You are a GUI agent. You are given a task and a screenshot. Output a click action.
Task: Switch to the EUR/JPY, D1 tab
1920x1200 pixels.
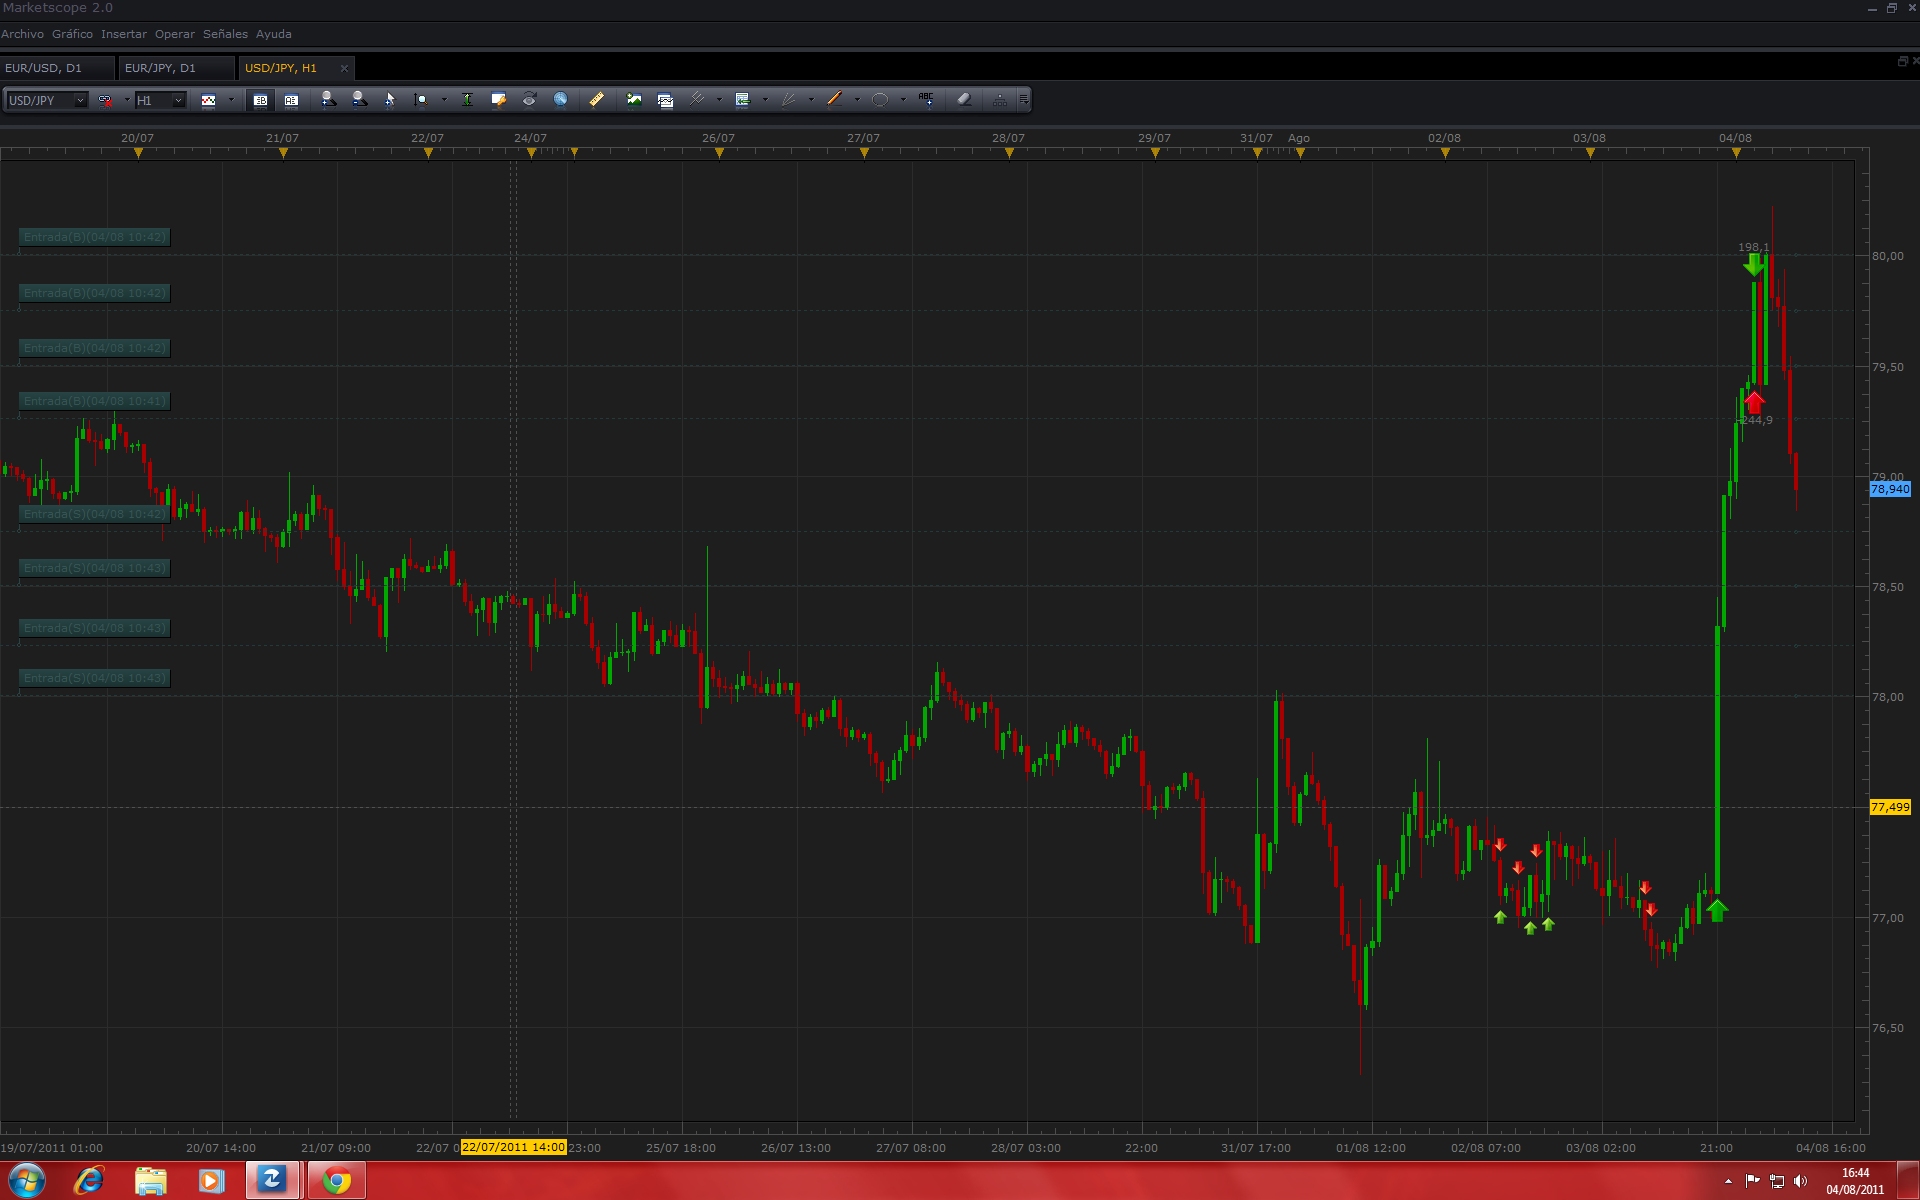160,68
